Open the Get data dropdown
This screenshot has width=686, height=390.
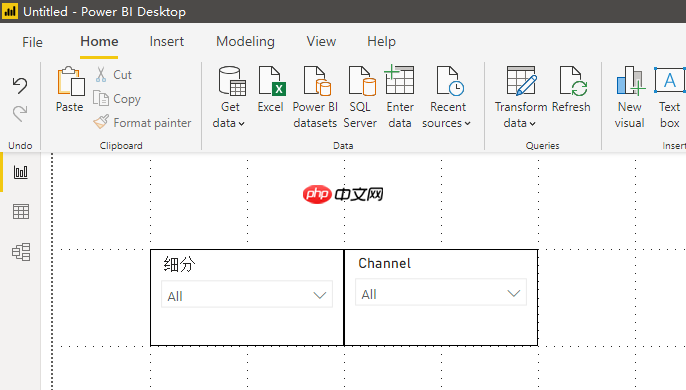click(229, 97)
